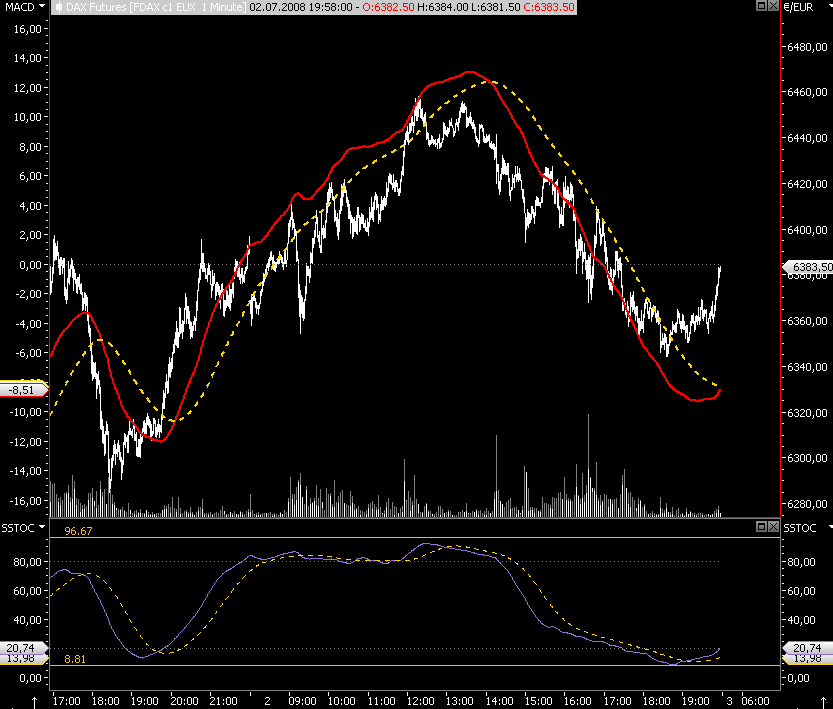Click the day 2 date axis label
833x709 pixels.
[267, 701]
